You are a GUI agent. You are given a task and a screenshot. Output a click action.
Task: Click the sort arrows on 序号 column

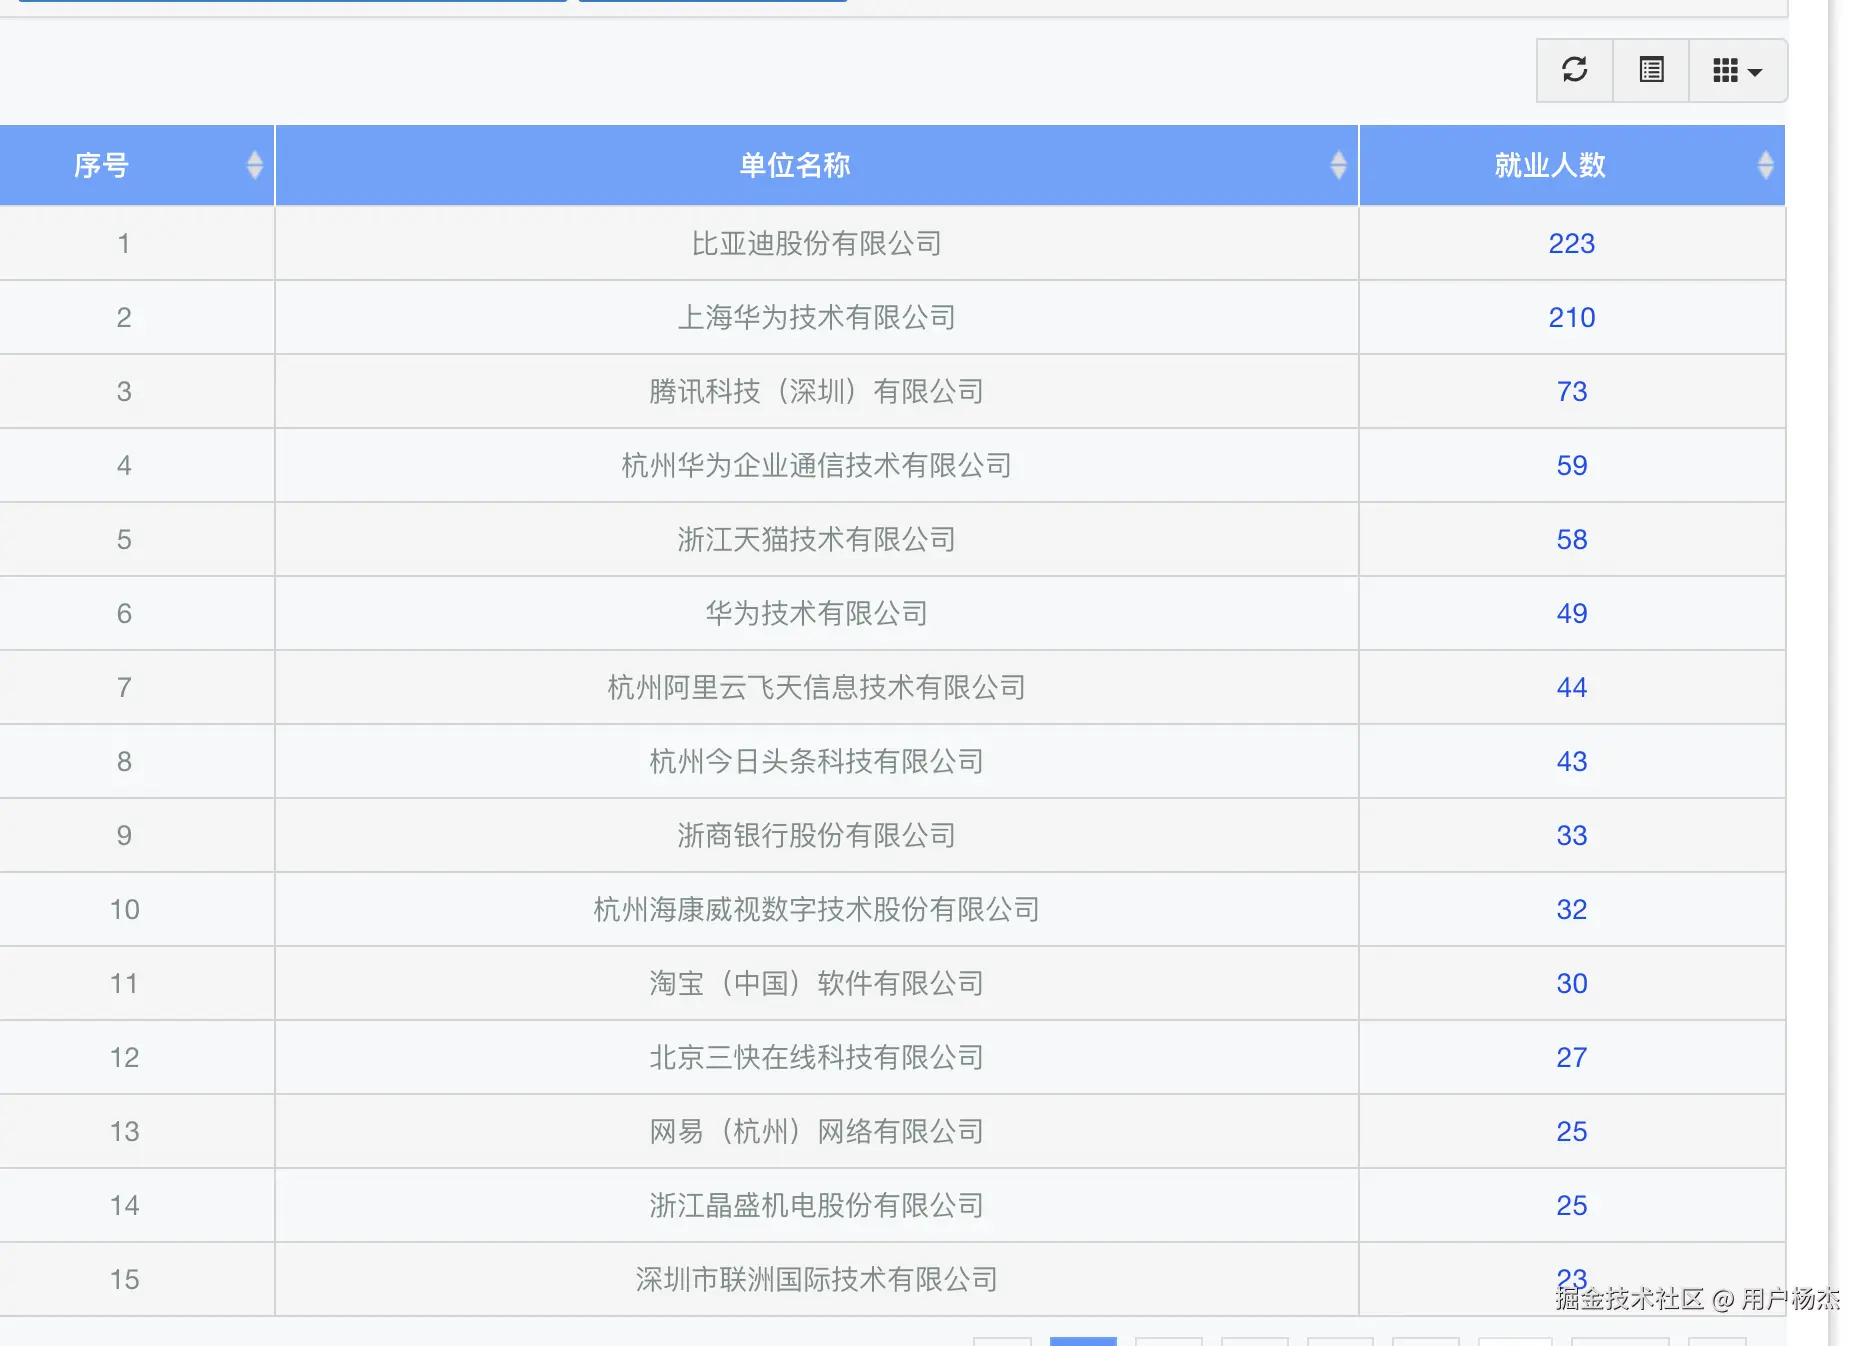[256, 165]
